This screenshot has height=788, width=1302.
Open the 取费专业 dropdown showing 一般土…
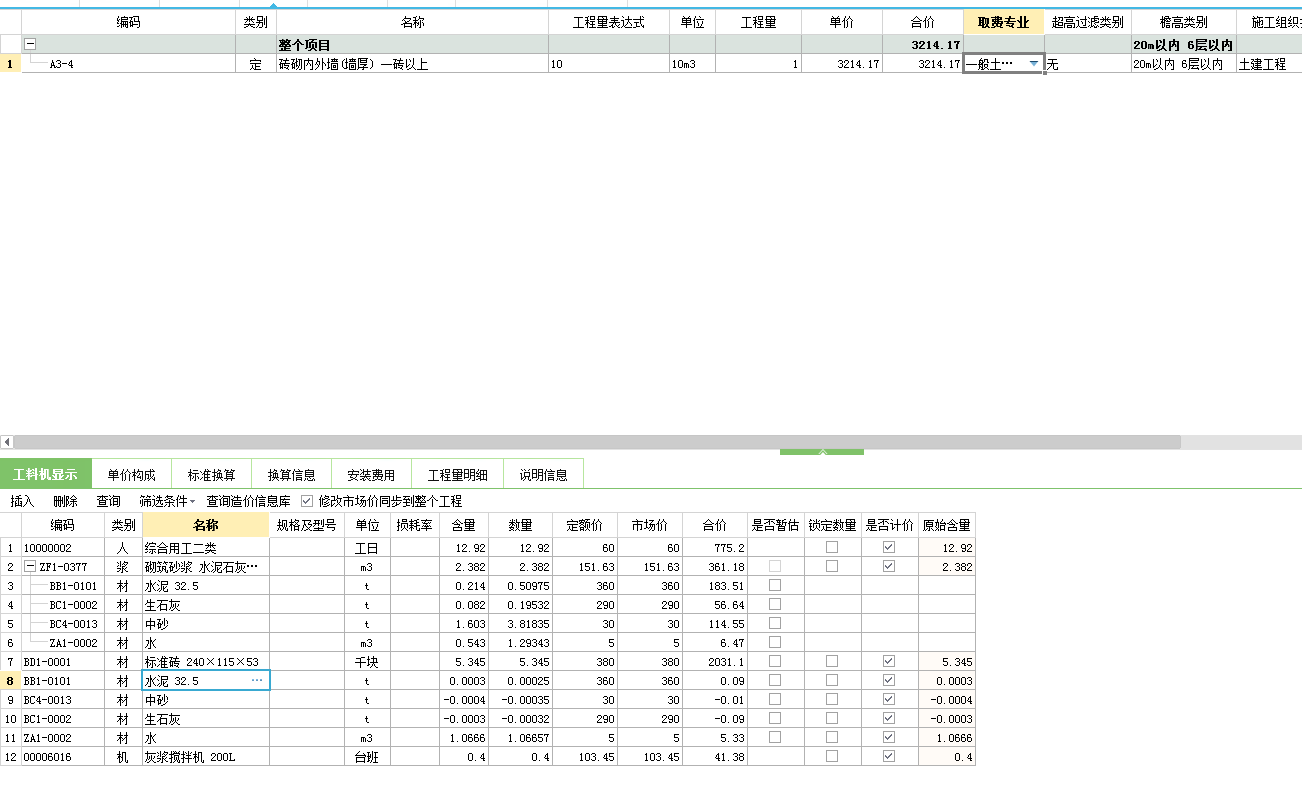pos(1033,64)
